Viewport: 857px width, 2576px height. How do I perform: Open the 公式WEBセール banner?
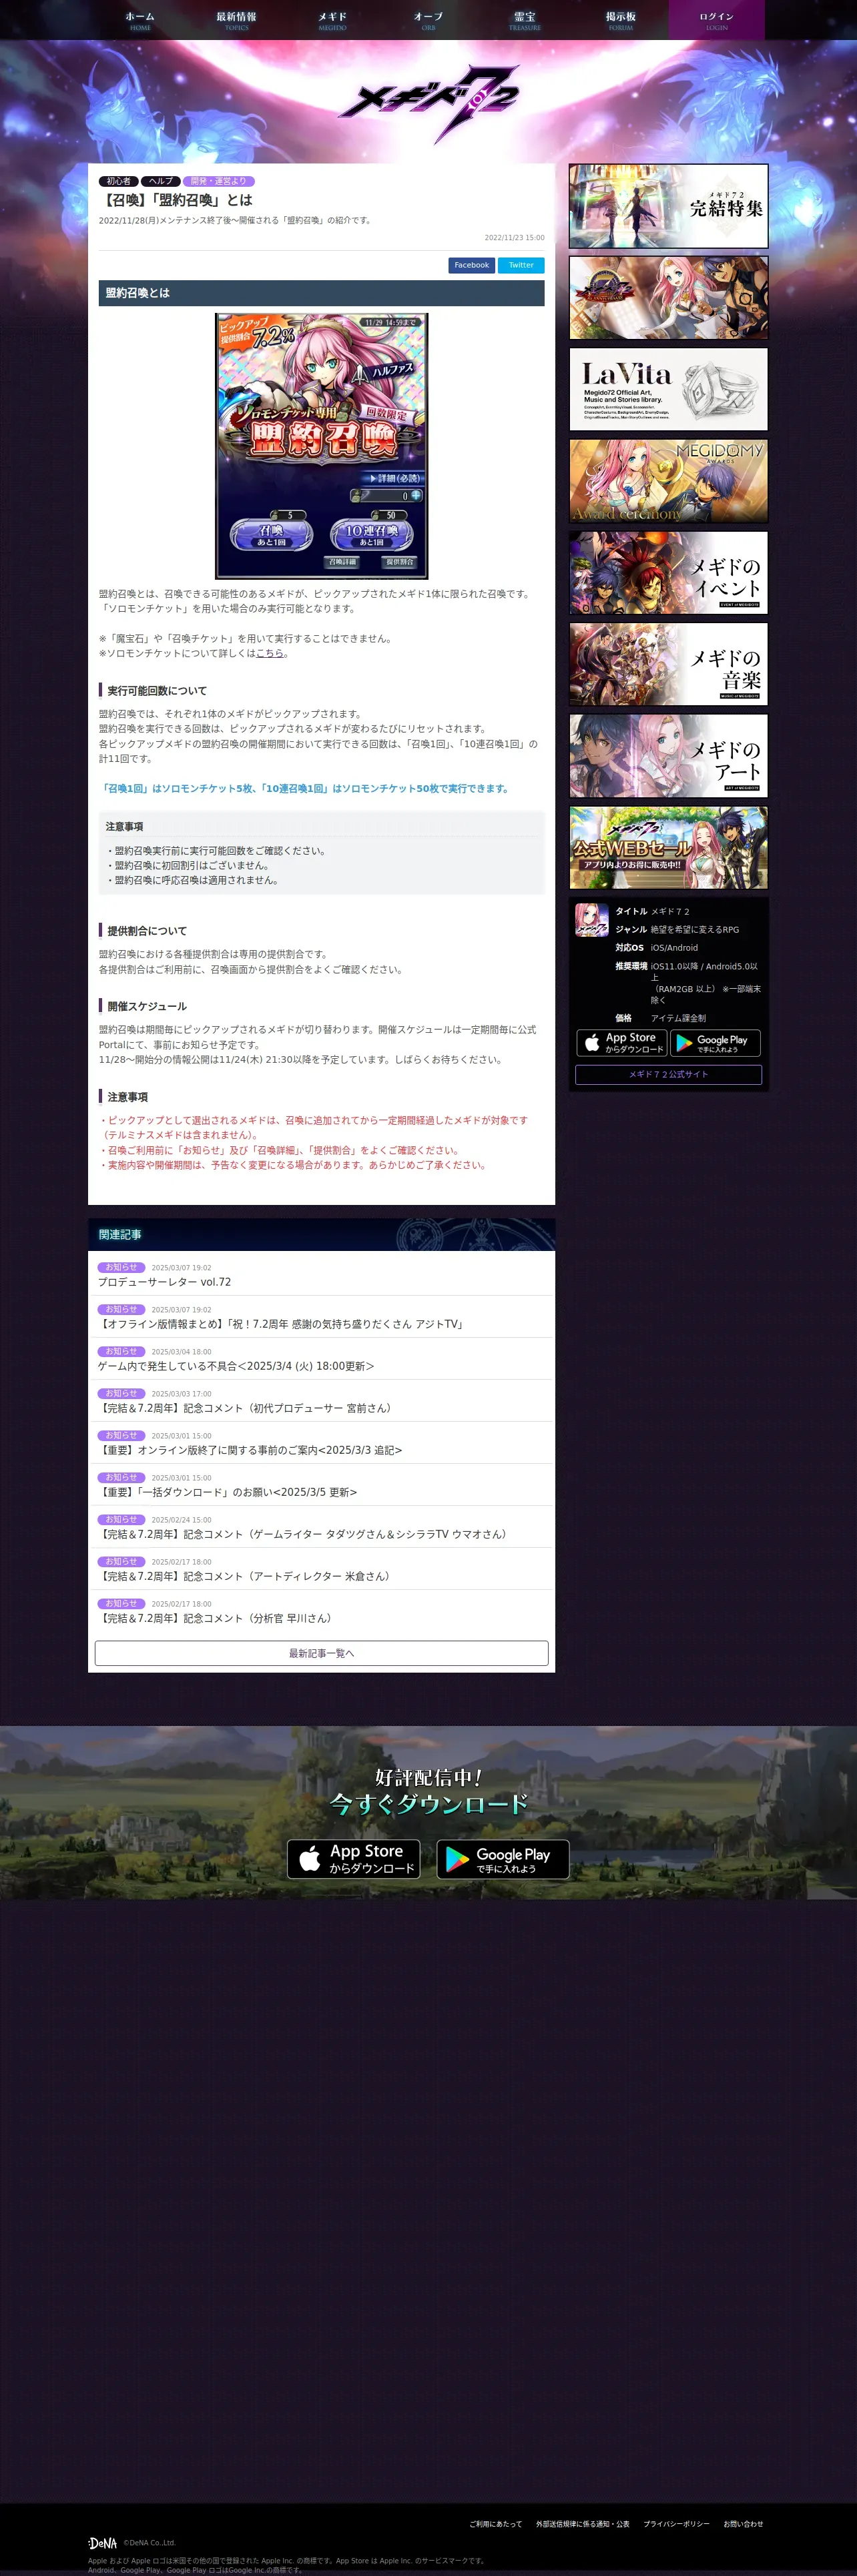669,848
